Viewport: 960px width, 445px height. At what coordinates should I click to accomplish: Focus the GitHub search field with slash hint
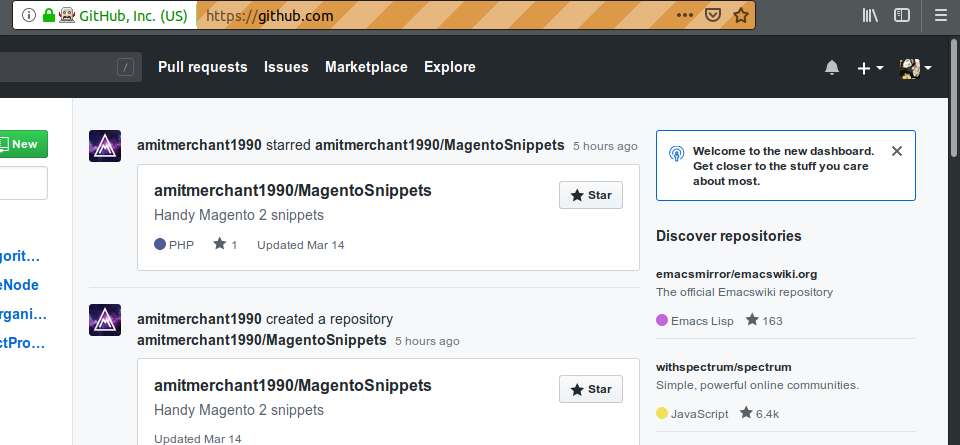tap(70, 67)
